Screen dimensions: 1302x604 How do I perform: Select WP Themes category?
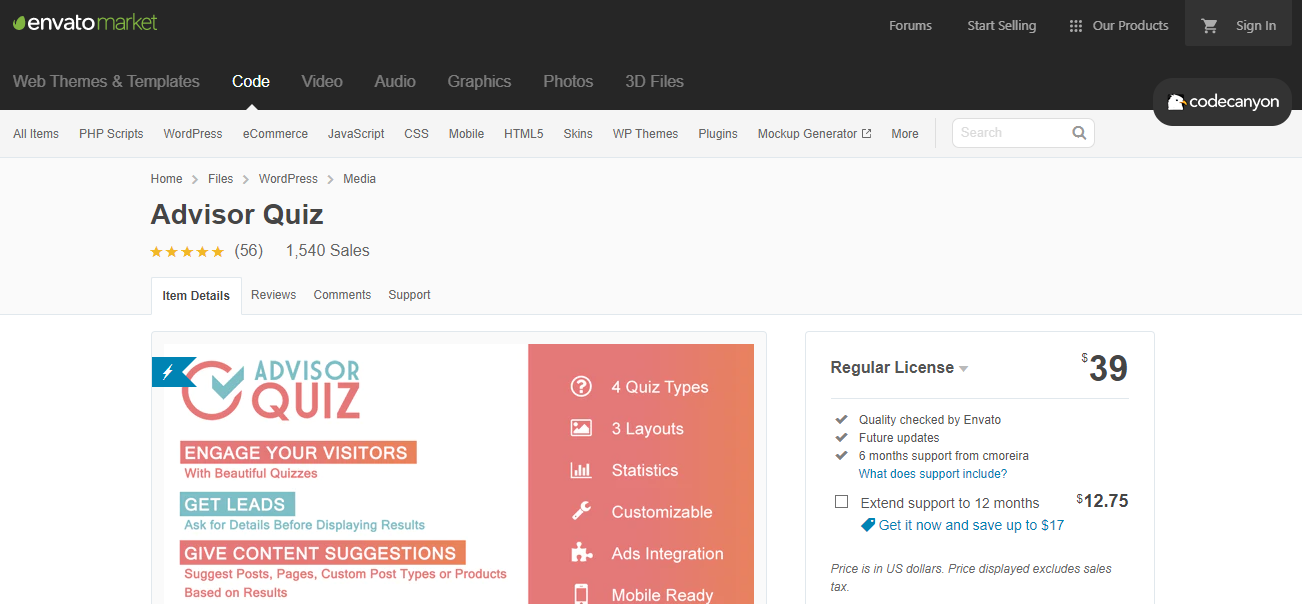tap(645, 134)
